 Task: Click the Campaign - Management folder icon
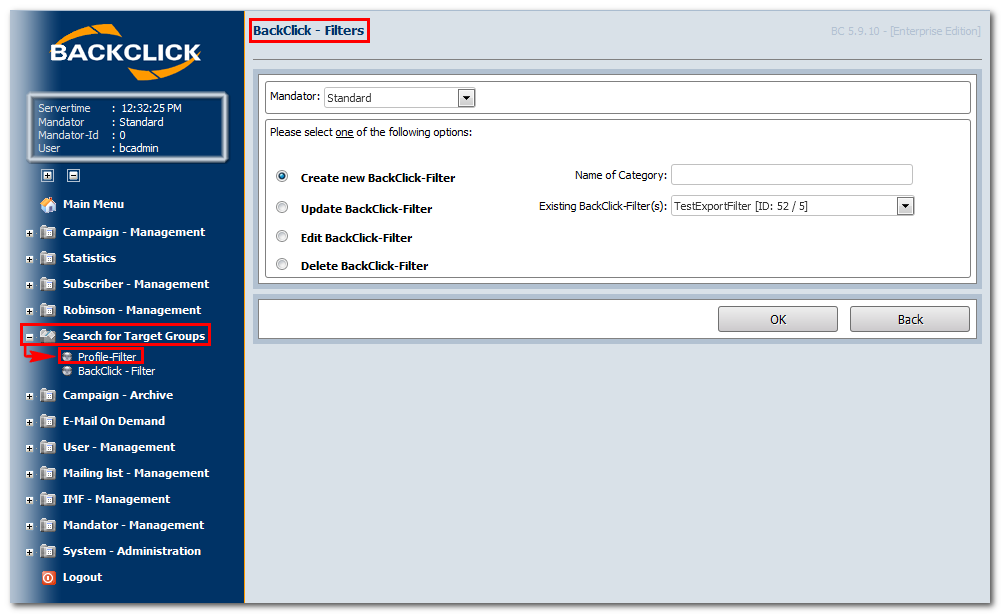(48, 232)
